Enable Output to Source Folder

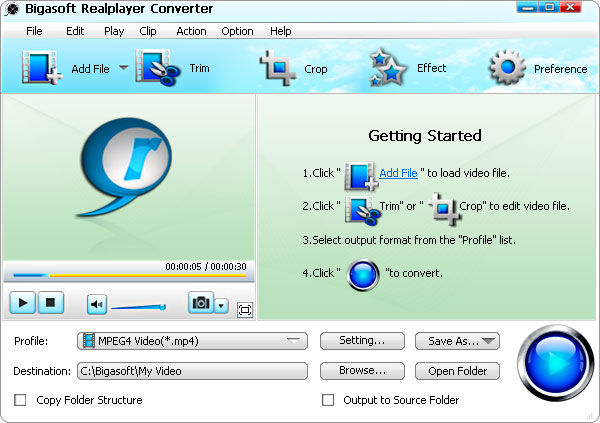coord(327,400)
